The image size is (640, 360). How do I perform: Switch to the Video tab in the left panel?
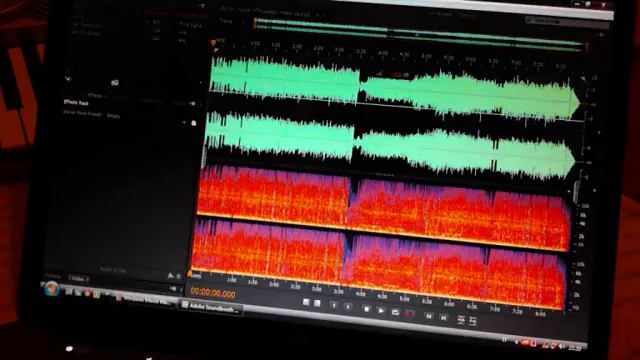78,278
